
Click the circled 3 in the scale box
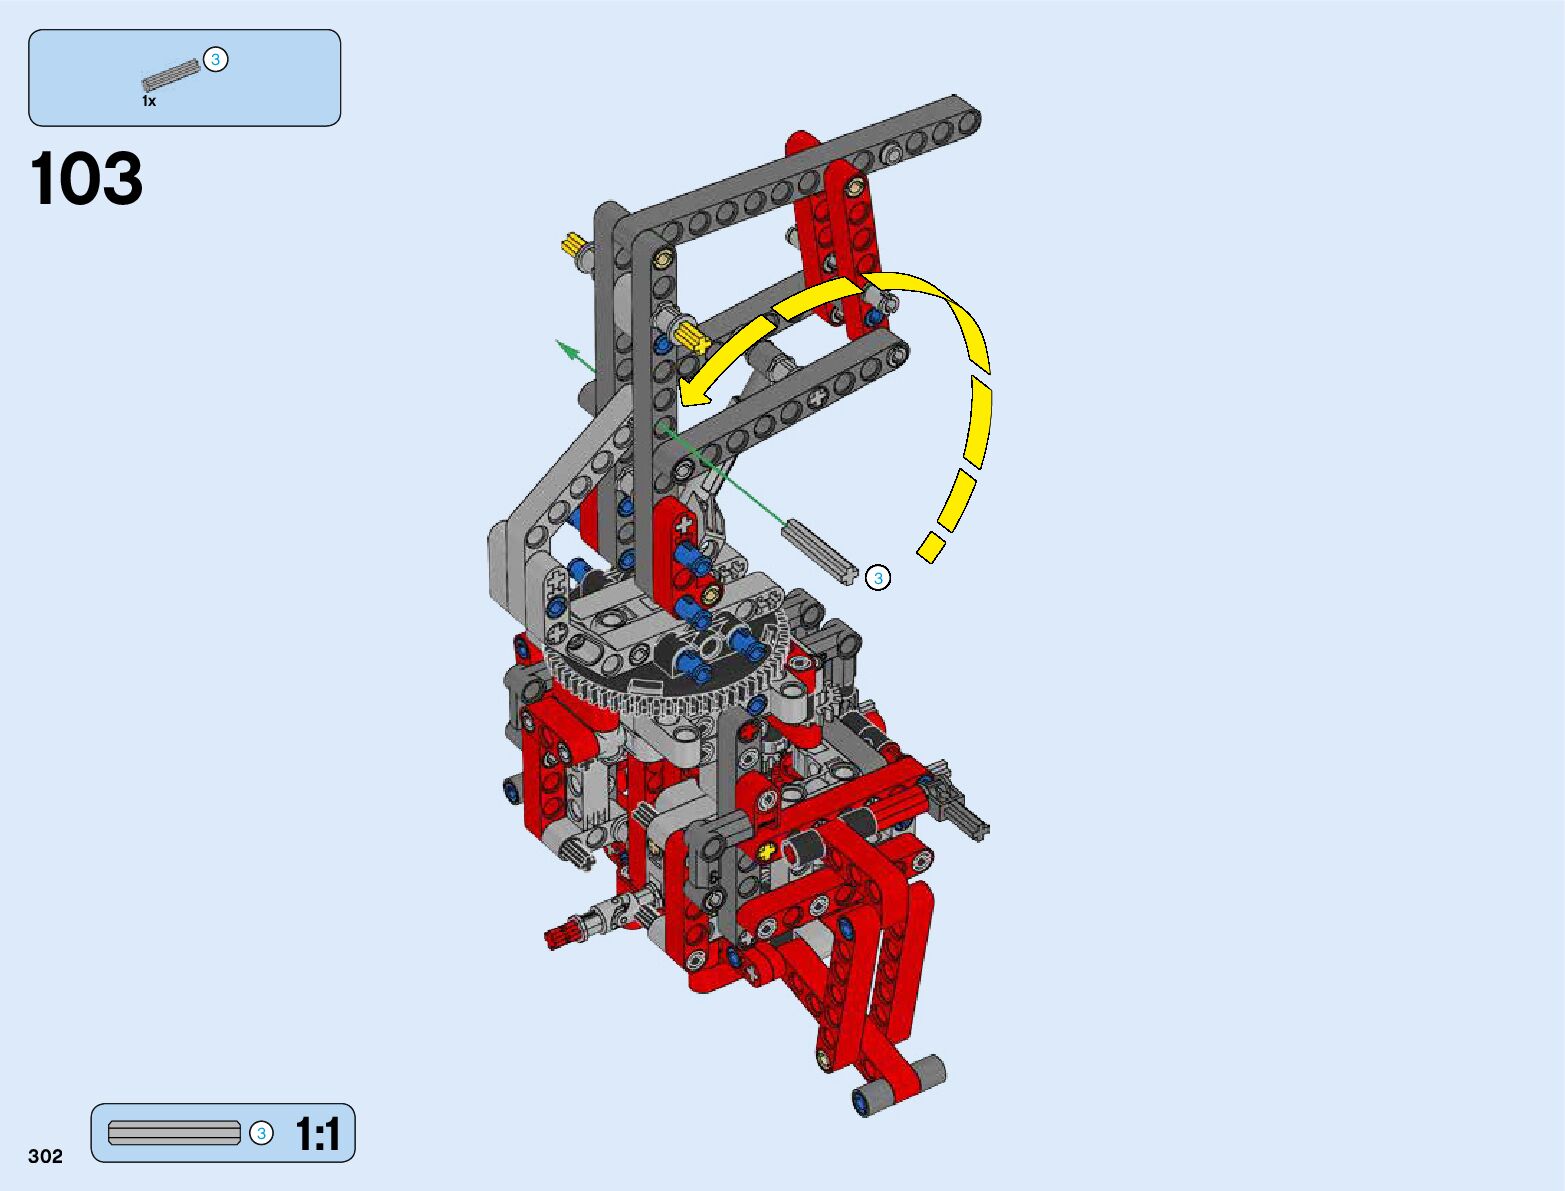pos(261,1133)
